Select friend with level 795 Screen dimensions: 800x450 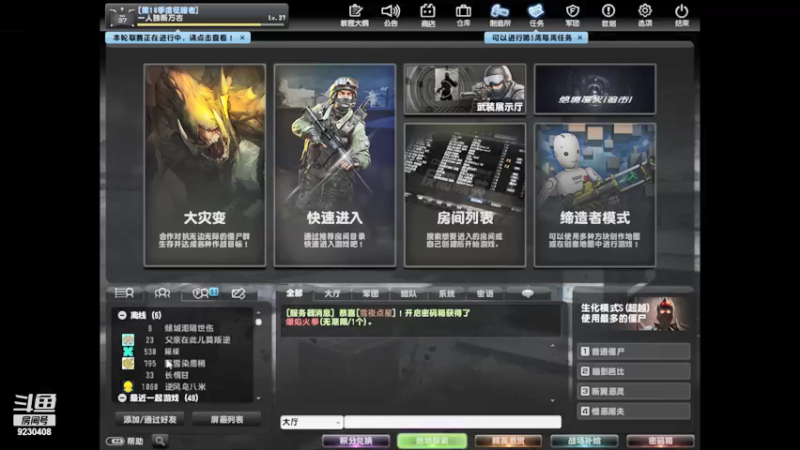point(185,363)
